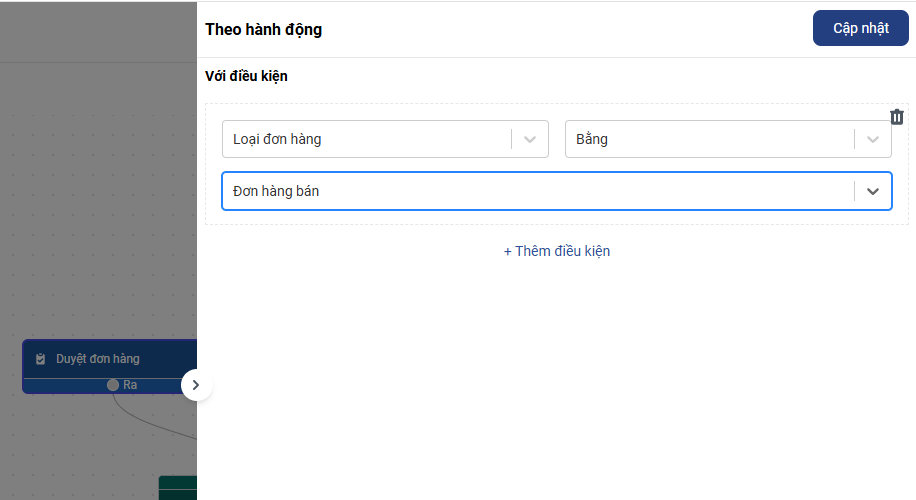Click the clipboard icon on Duyệt đơn hàng node
Viewport: 916px width, 500px height.
(x=41, y=359)
